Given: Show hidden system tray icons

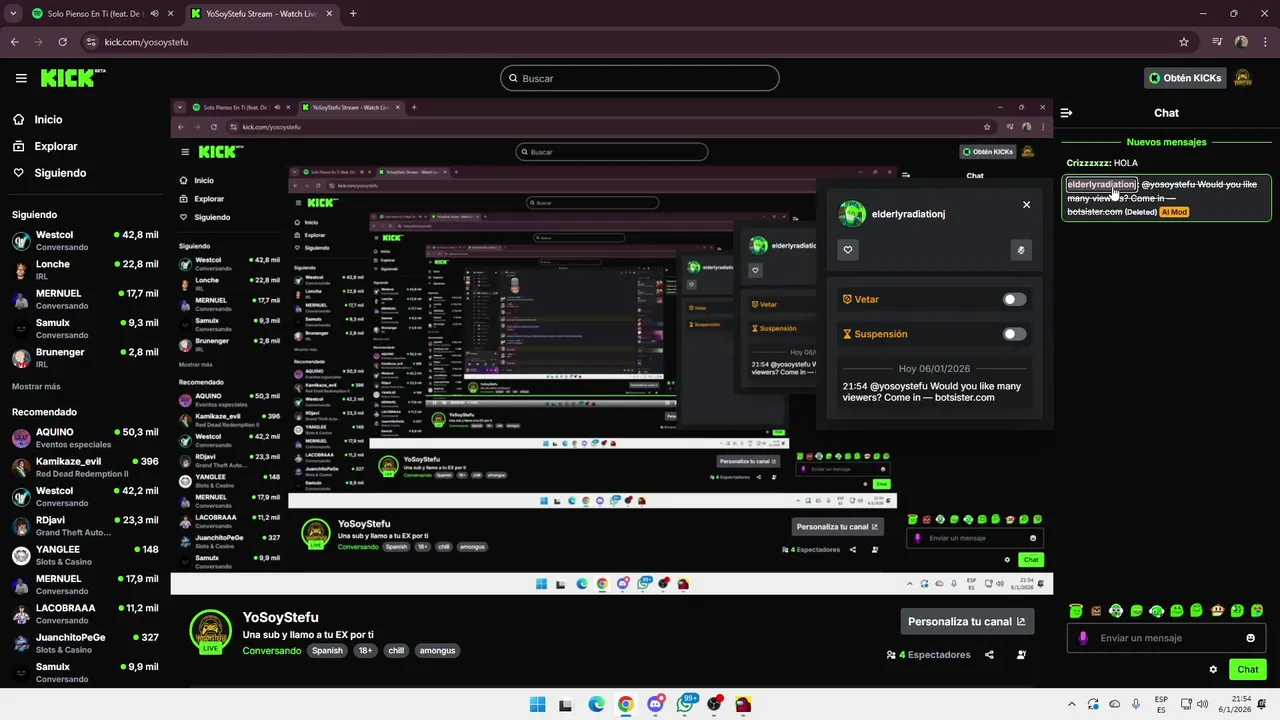Looking at the screenshot, I should pos(1073,704).
